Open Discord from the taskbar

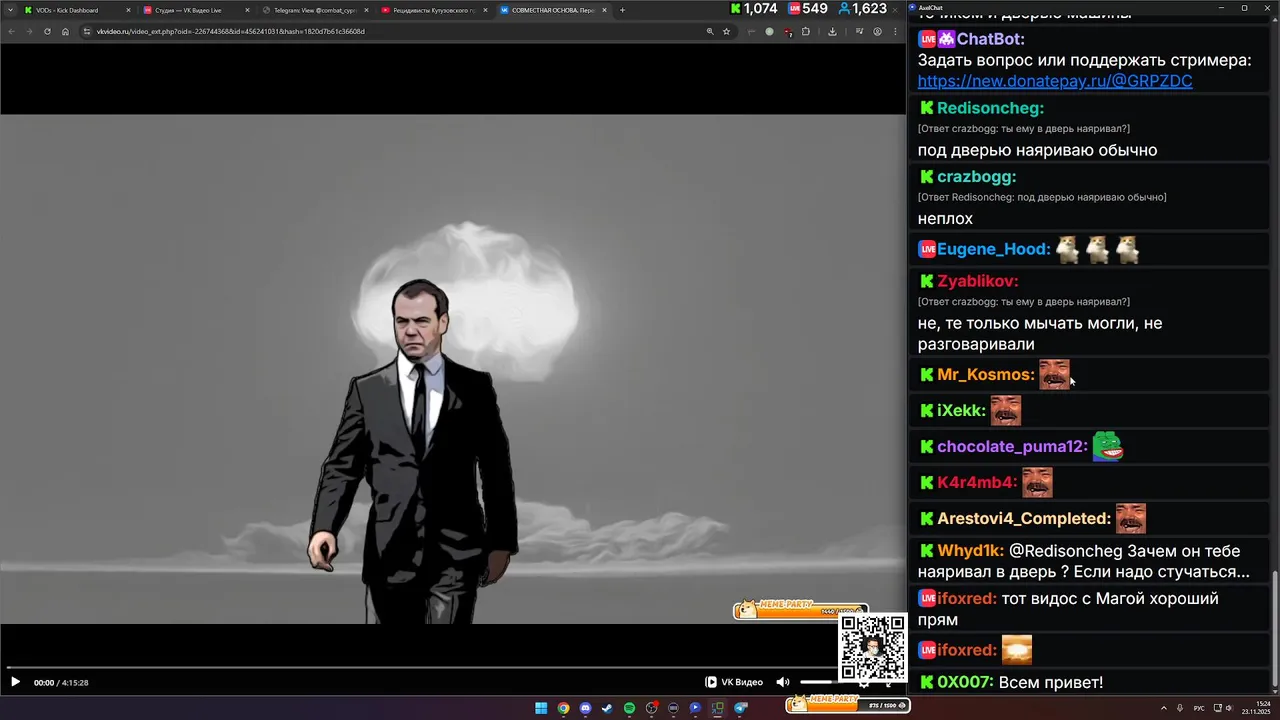[585, 708]
